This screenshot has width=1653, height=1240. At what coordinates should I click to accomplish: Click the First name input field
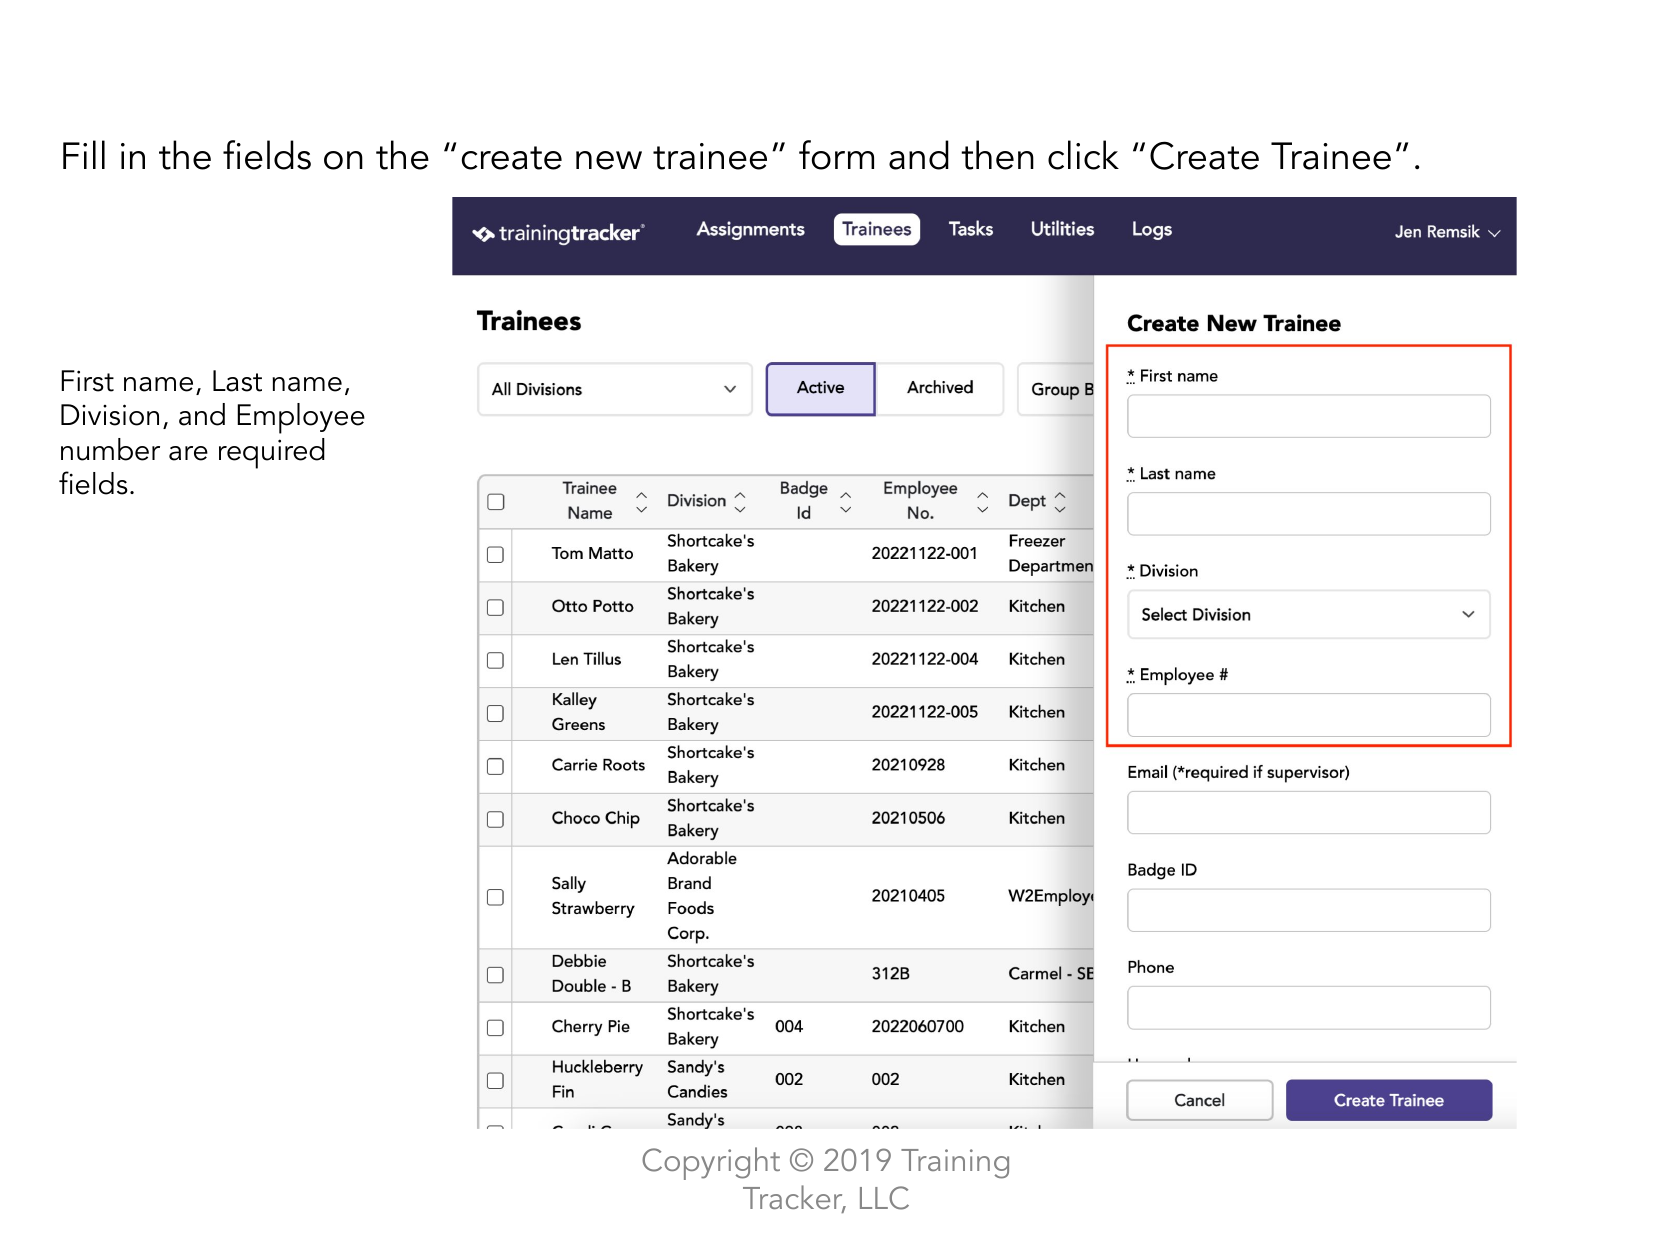click(1308, 416)
